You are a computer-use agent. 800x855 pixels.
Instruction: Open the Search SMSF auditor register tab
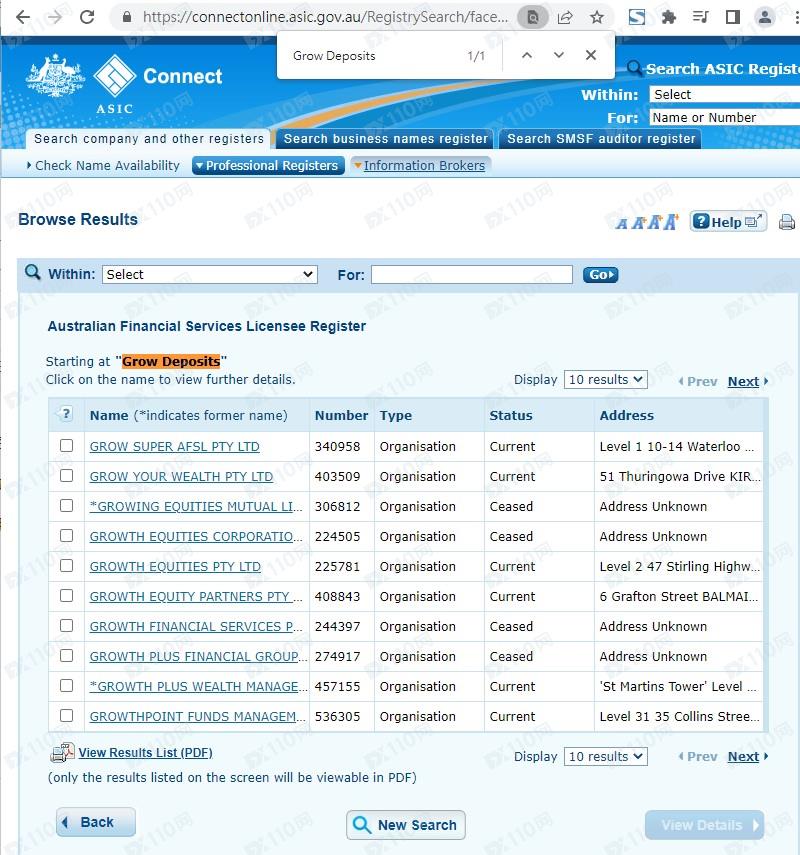point(601,139)
